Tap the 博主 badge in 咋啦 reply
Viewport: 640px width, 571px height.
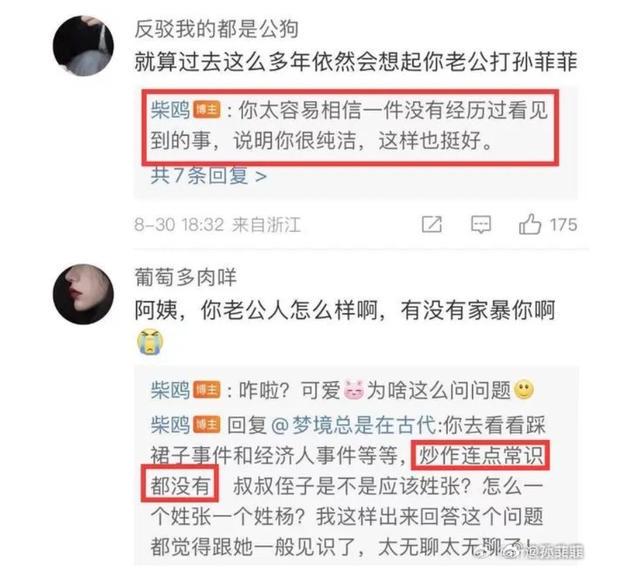point(207,390)
